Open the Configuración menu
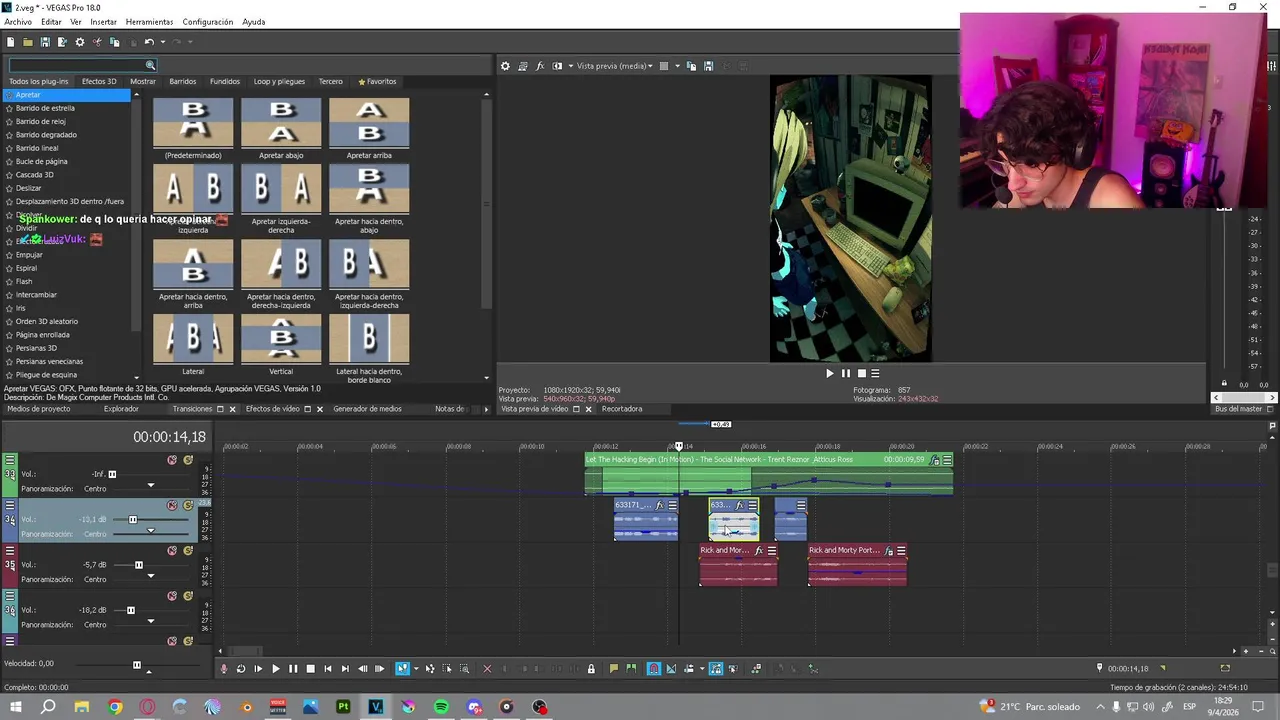Image resolution: width=1280 pixels, height=720 pixels. [x=208, y=22]
